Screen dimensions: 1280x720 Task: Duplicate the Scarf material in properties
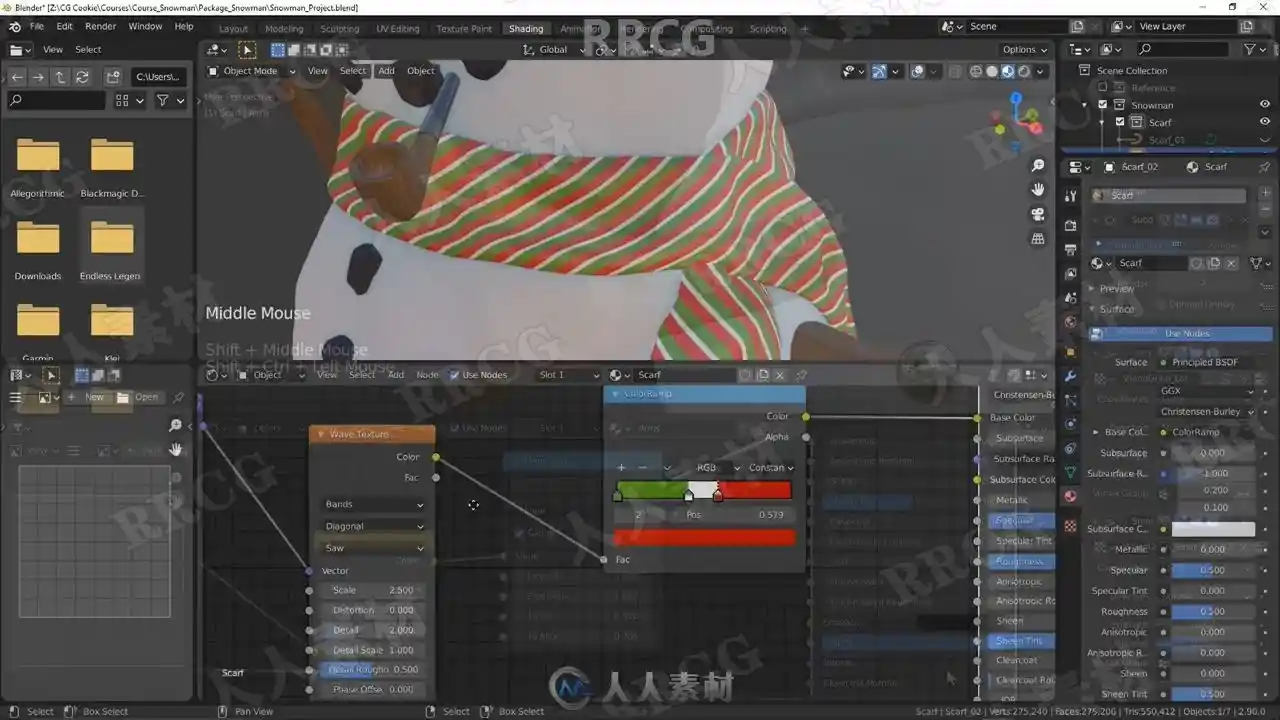point(1214,263)
